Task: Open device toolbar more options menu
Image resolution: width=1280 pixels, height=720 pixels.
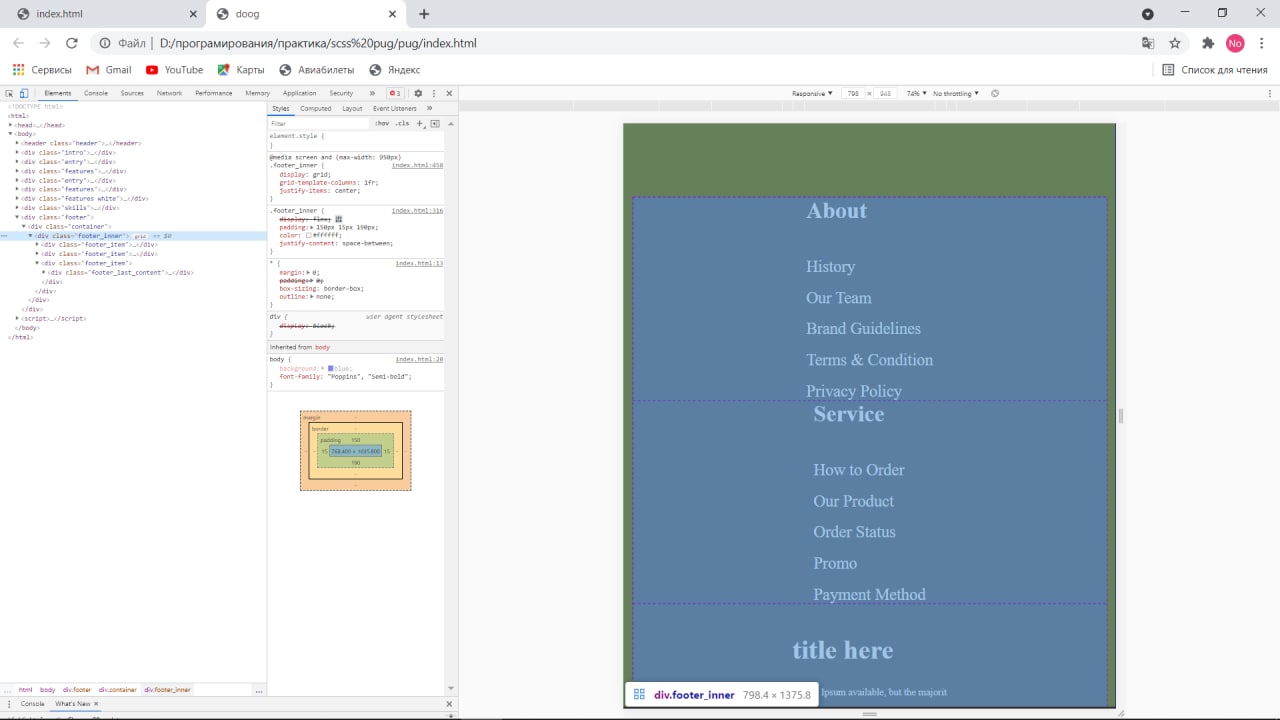Action: [x=1270, y=93]
